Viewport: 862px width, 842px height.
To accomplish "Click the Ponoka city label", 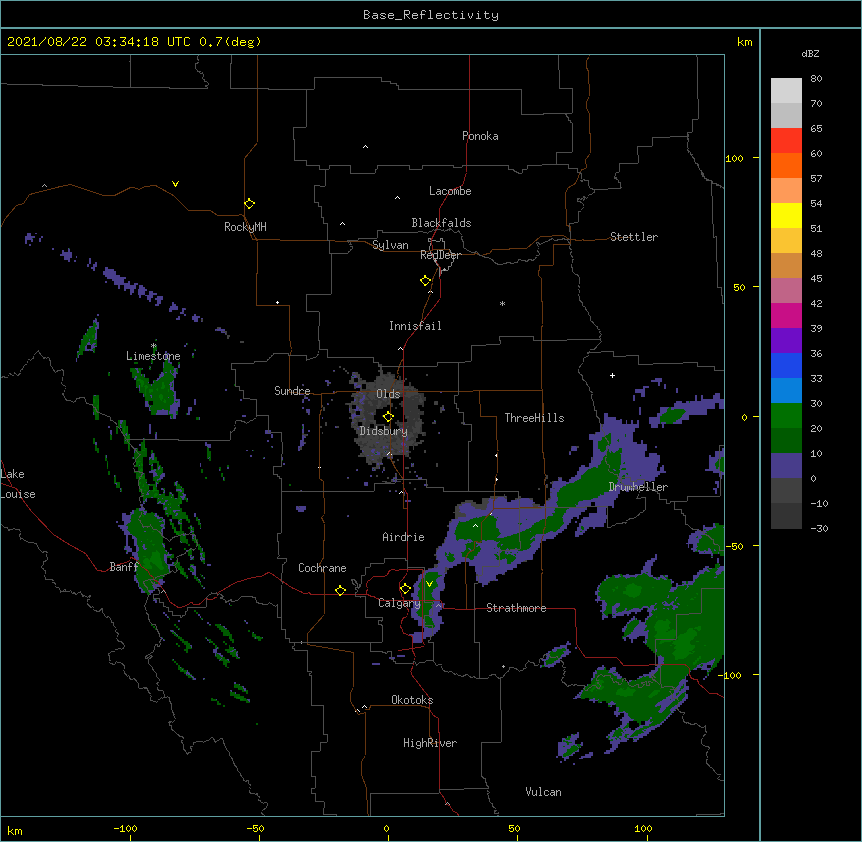I will [x=480, y=136].
